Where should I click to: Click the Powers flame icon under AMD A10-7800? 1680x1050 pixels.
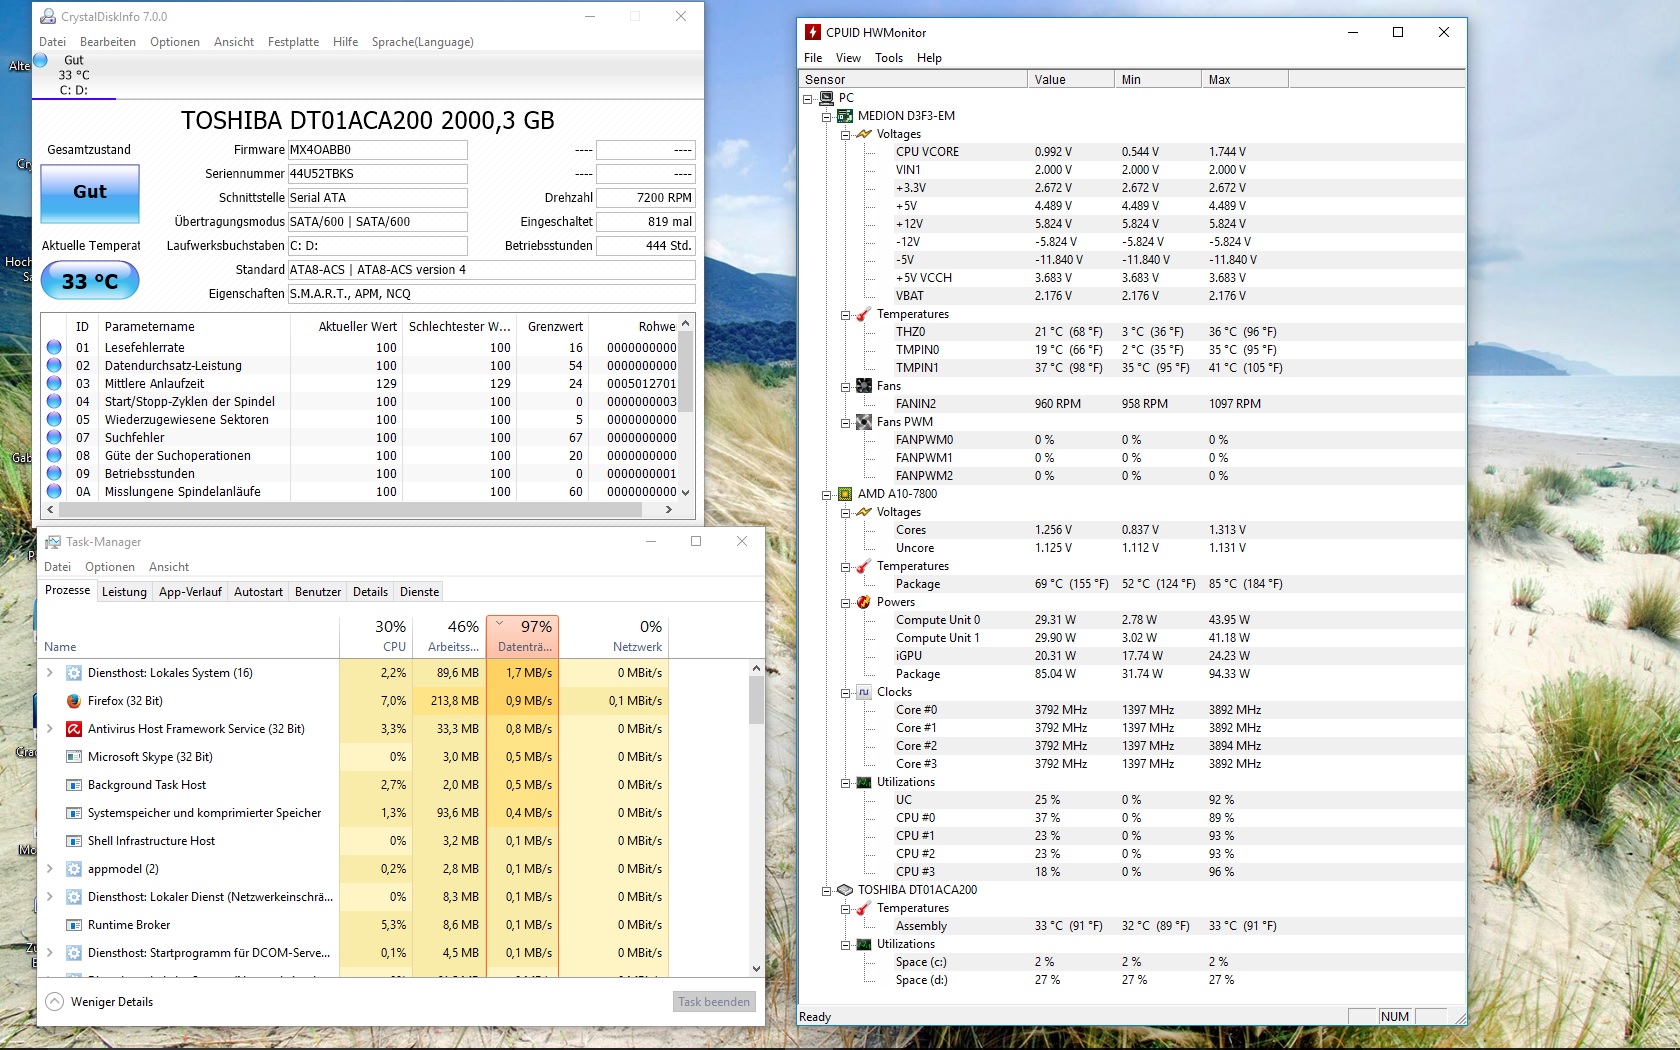coord(864,602)
